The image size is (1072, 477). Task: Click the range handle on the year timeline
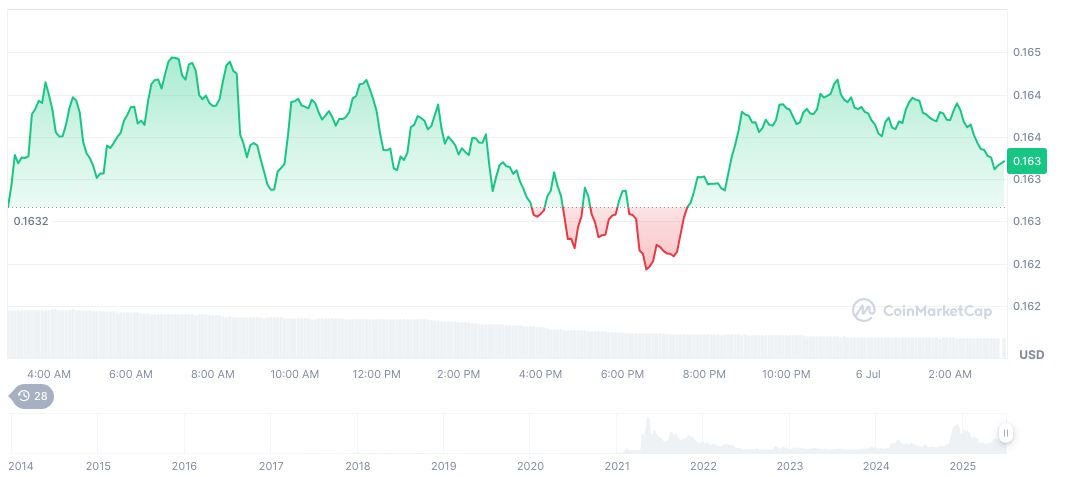click(1005, 433)
